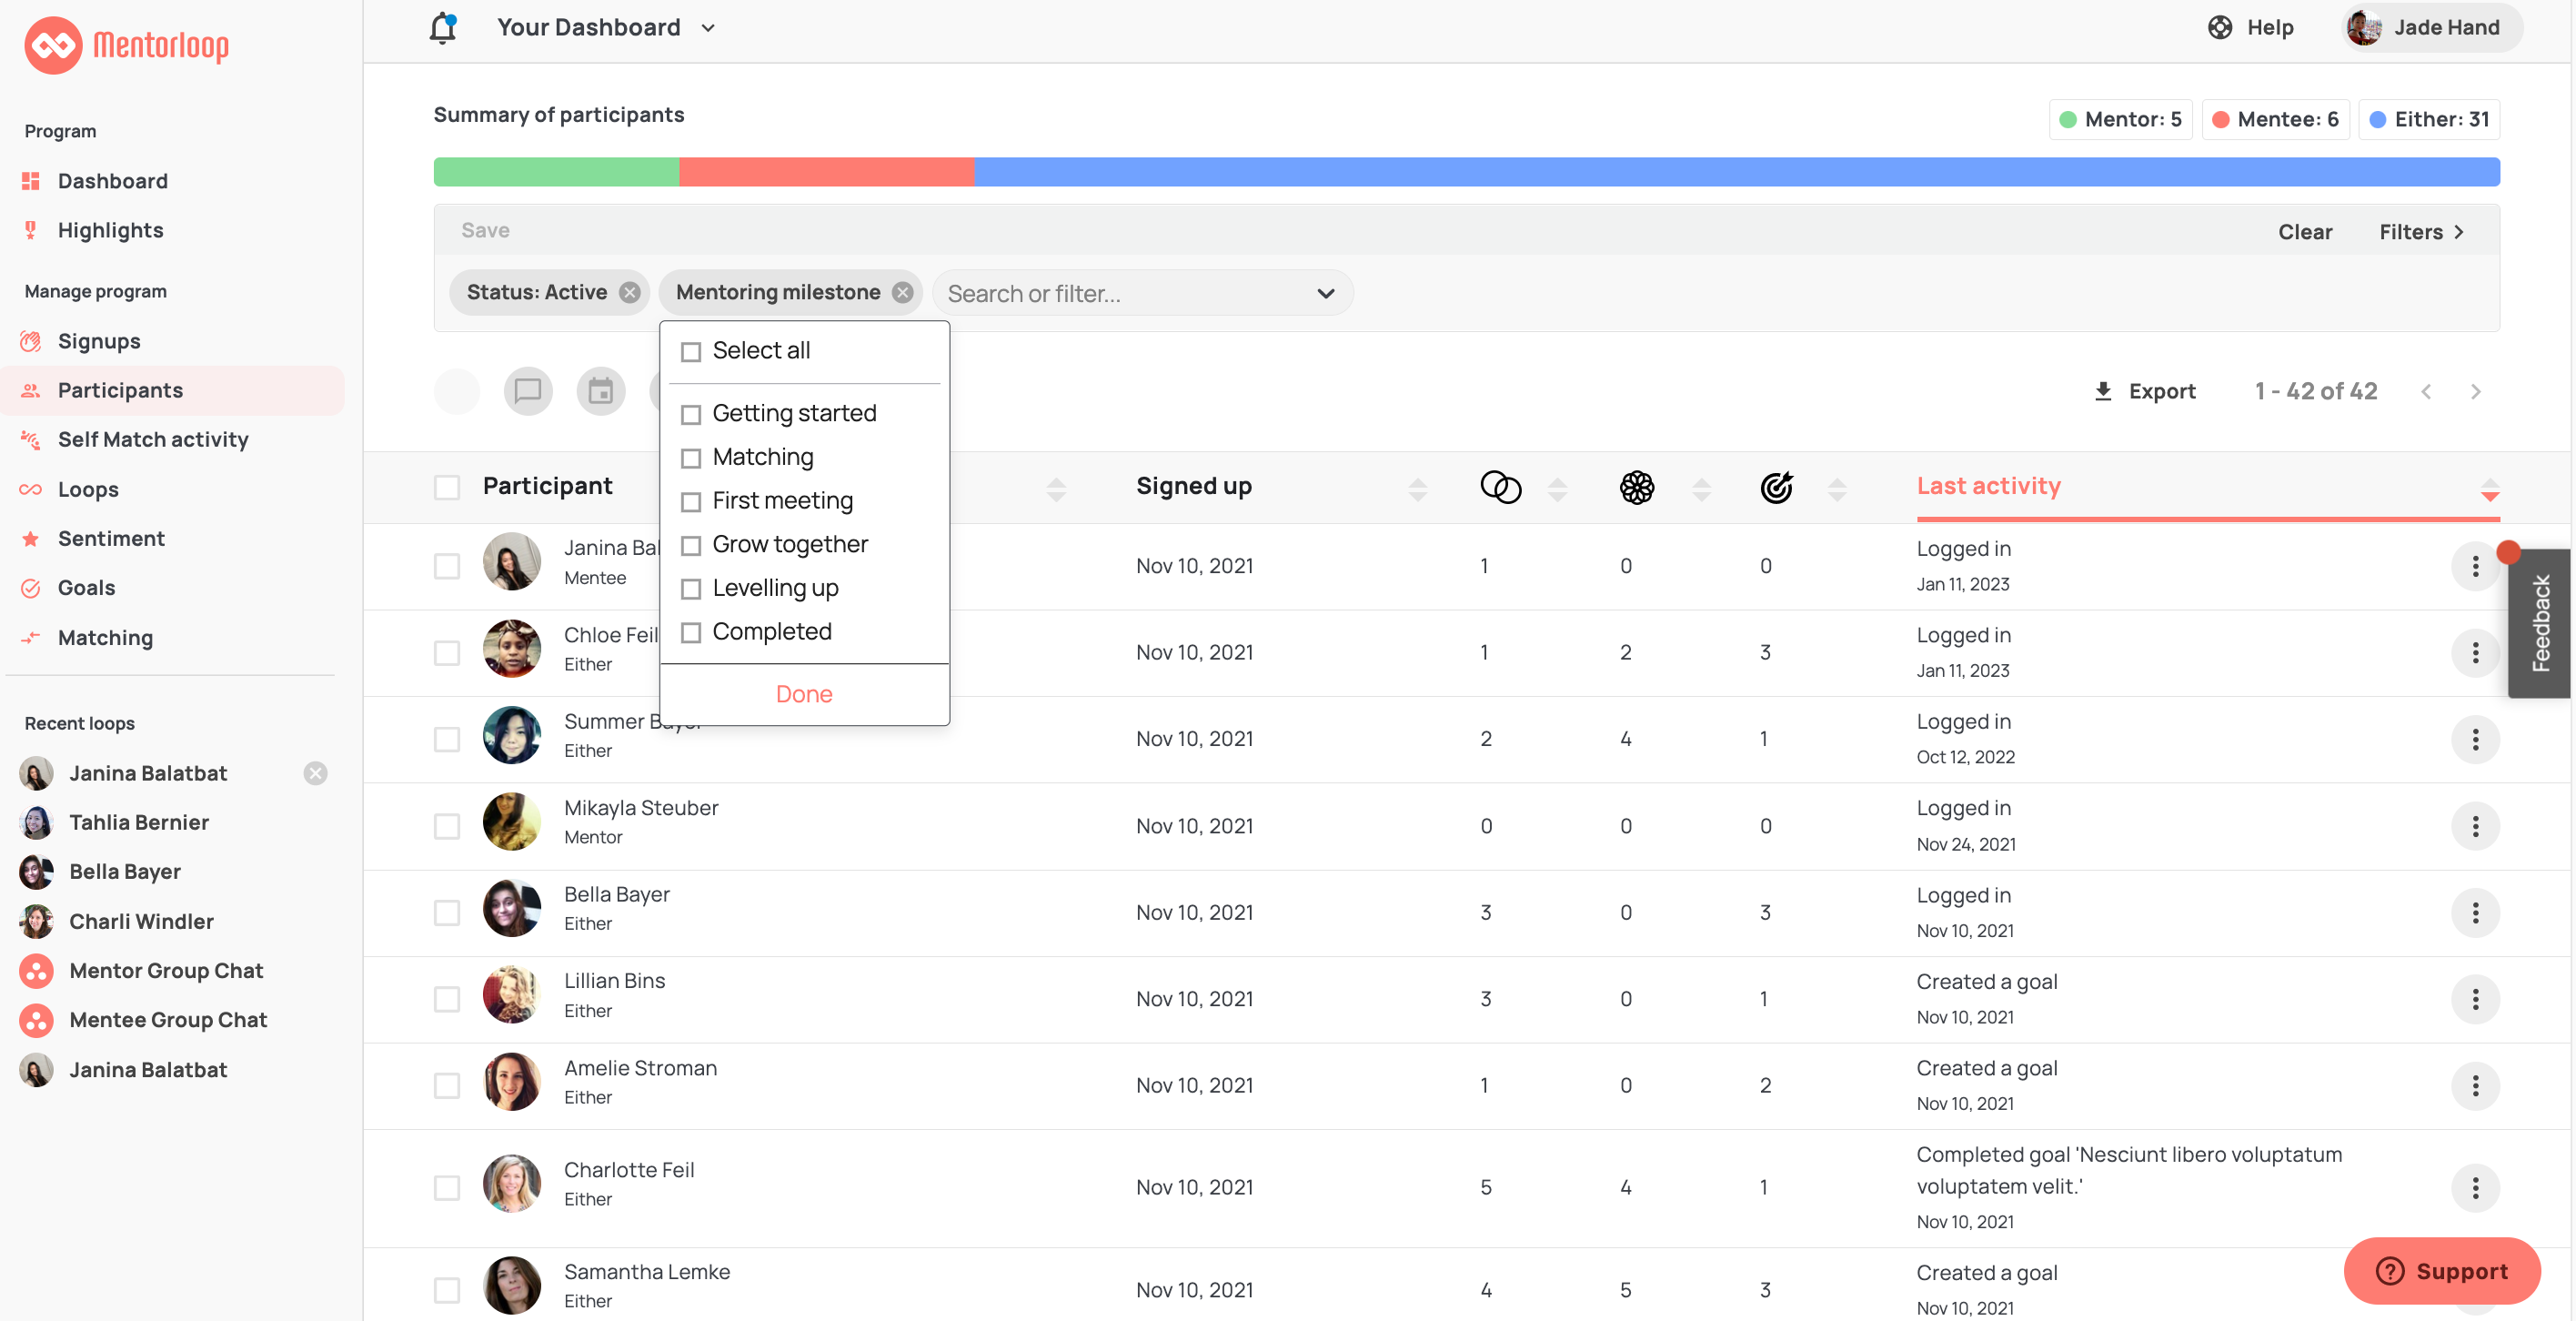Click Clear to reset filters
This screenshot has width=2576, height=1321.
tap(2304, 232)
